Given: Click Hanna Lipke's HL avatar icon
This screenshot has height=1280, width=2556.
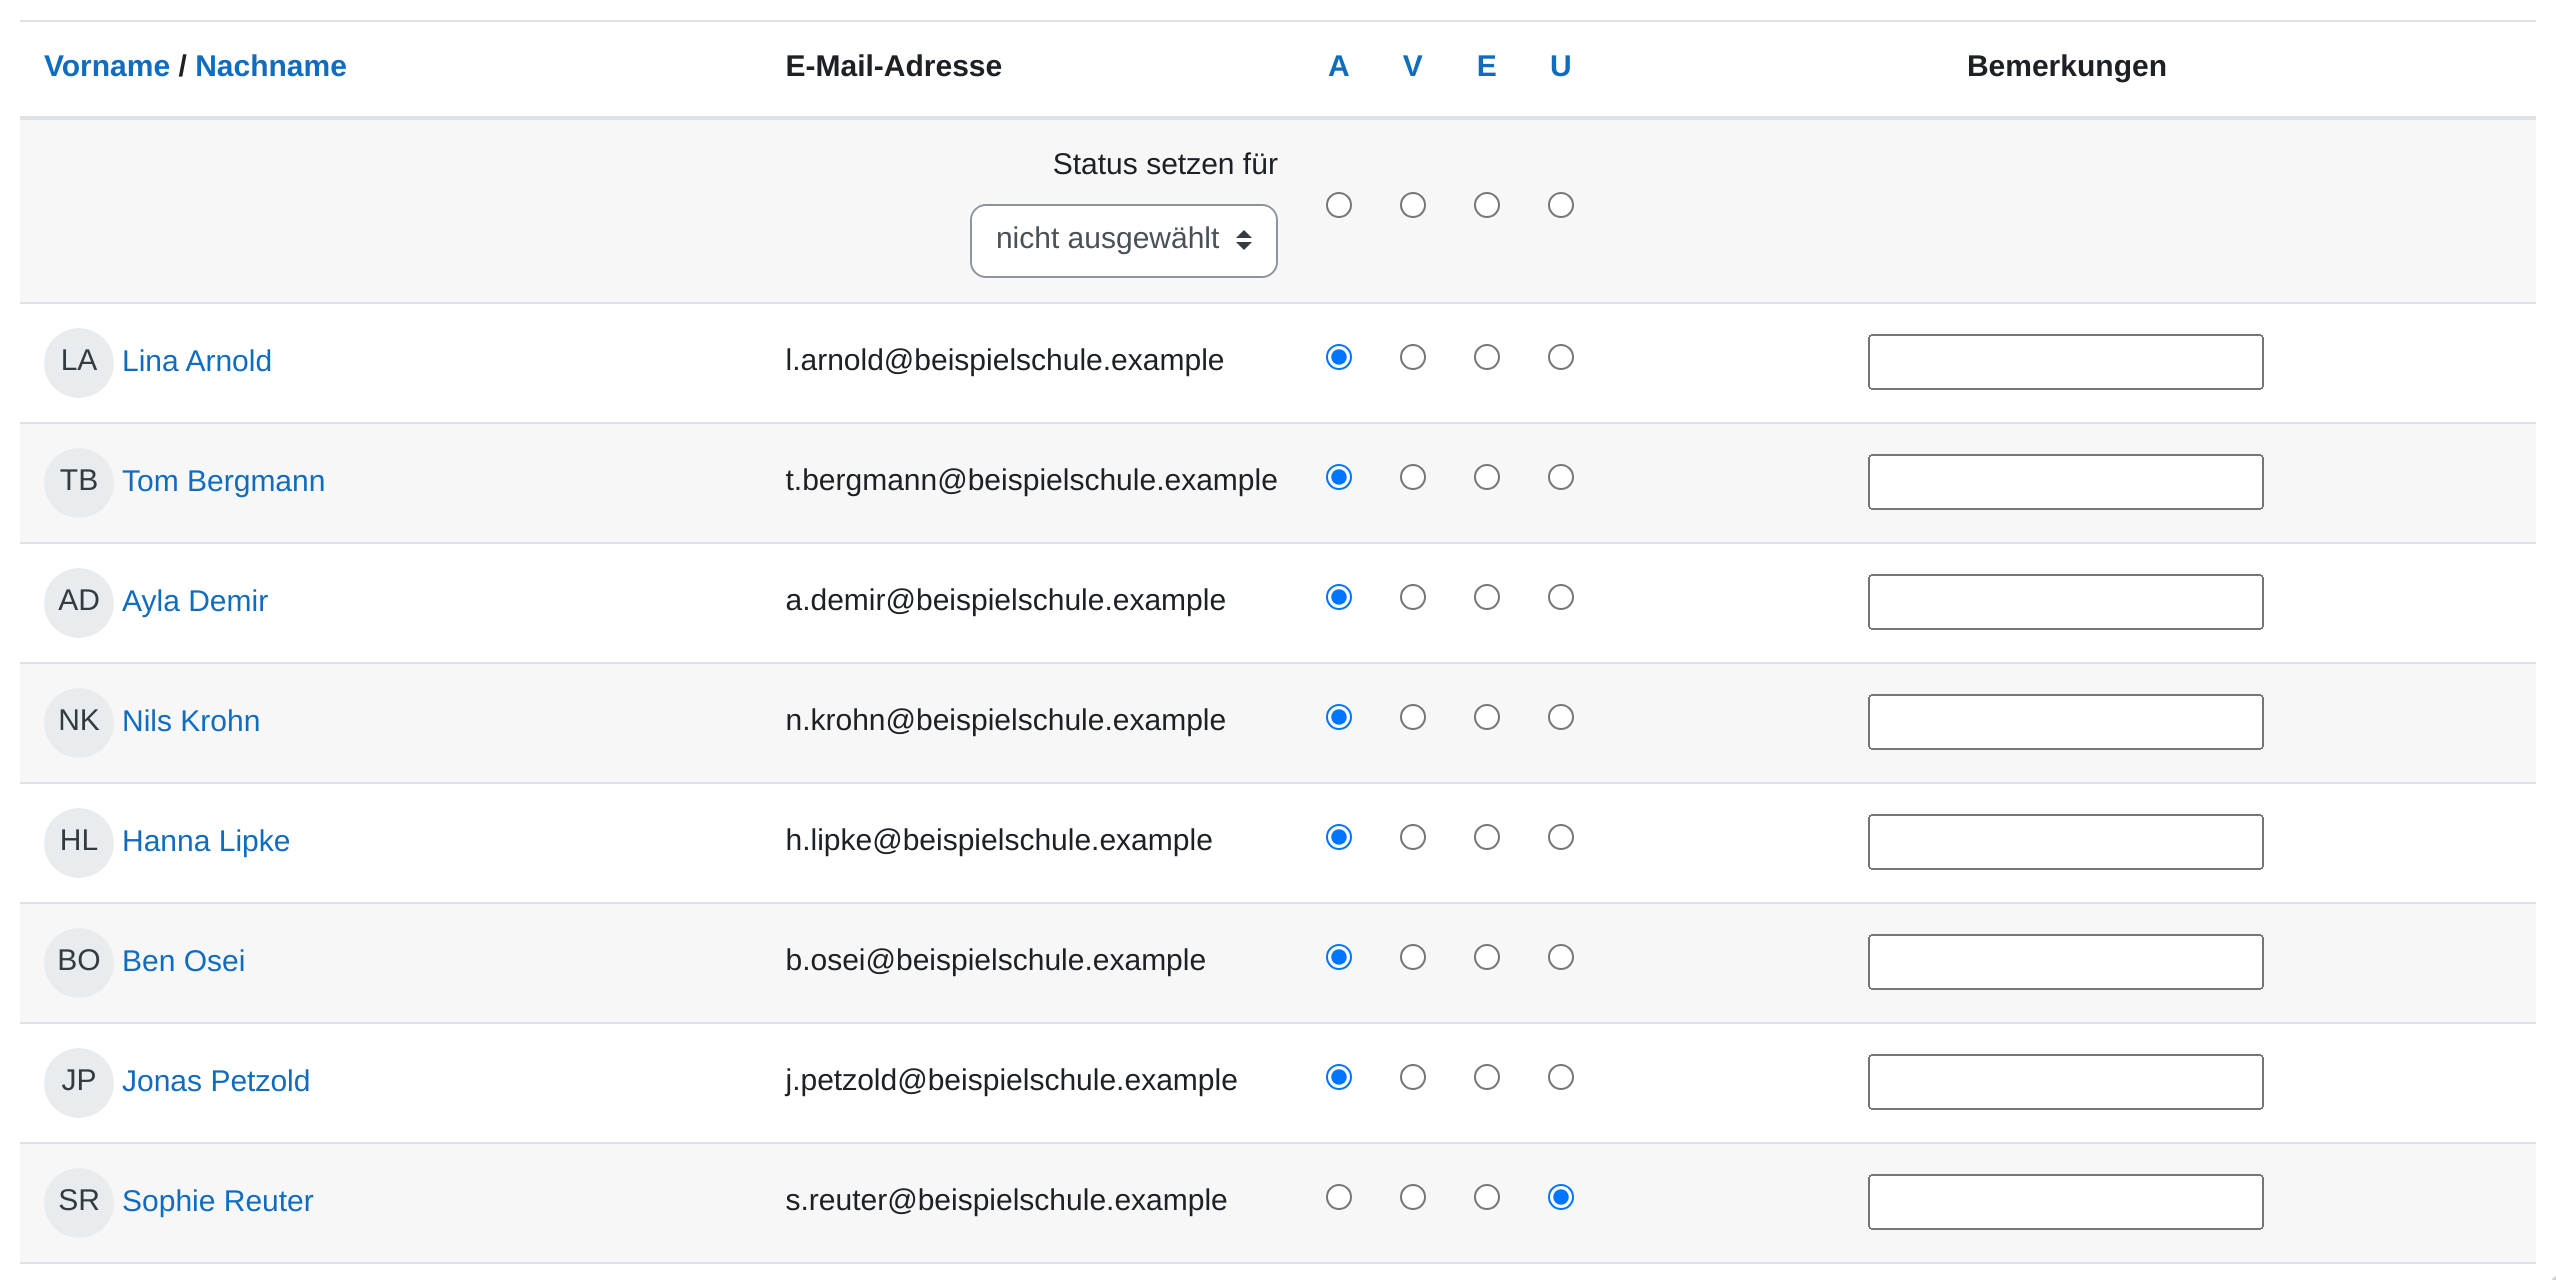Looking at the screenshot, I should pyautogui.click(x=78, y=842).
